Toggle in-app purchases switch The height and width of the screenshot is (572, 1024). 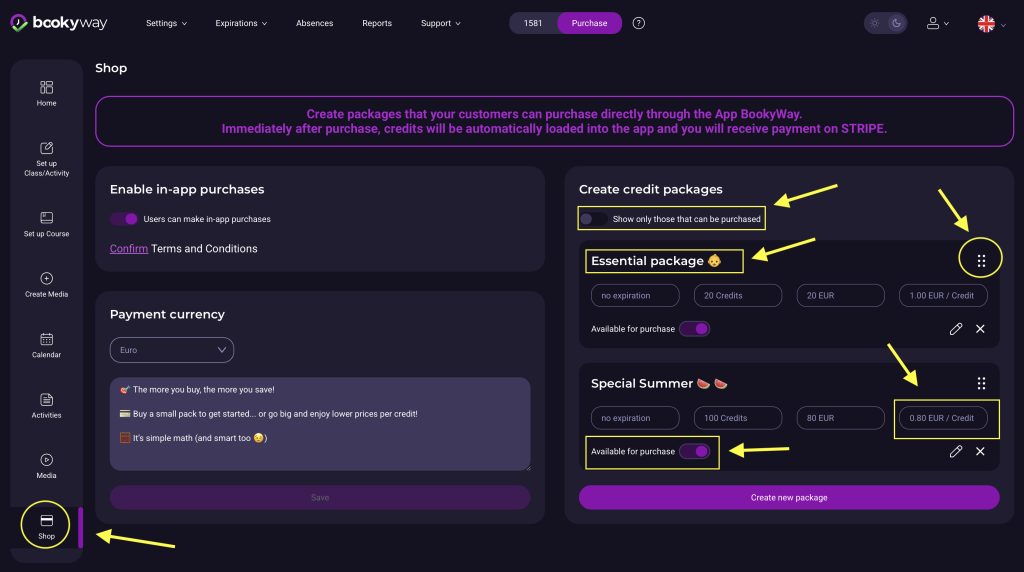coord(124,219)
